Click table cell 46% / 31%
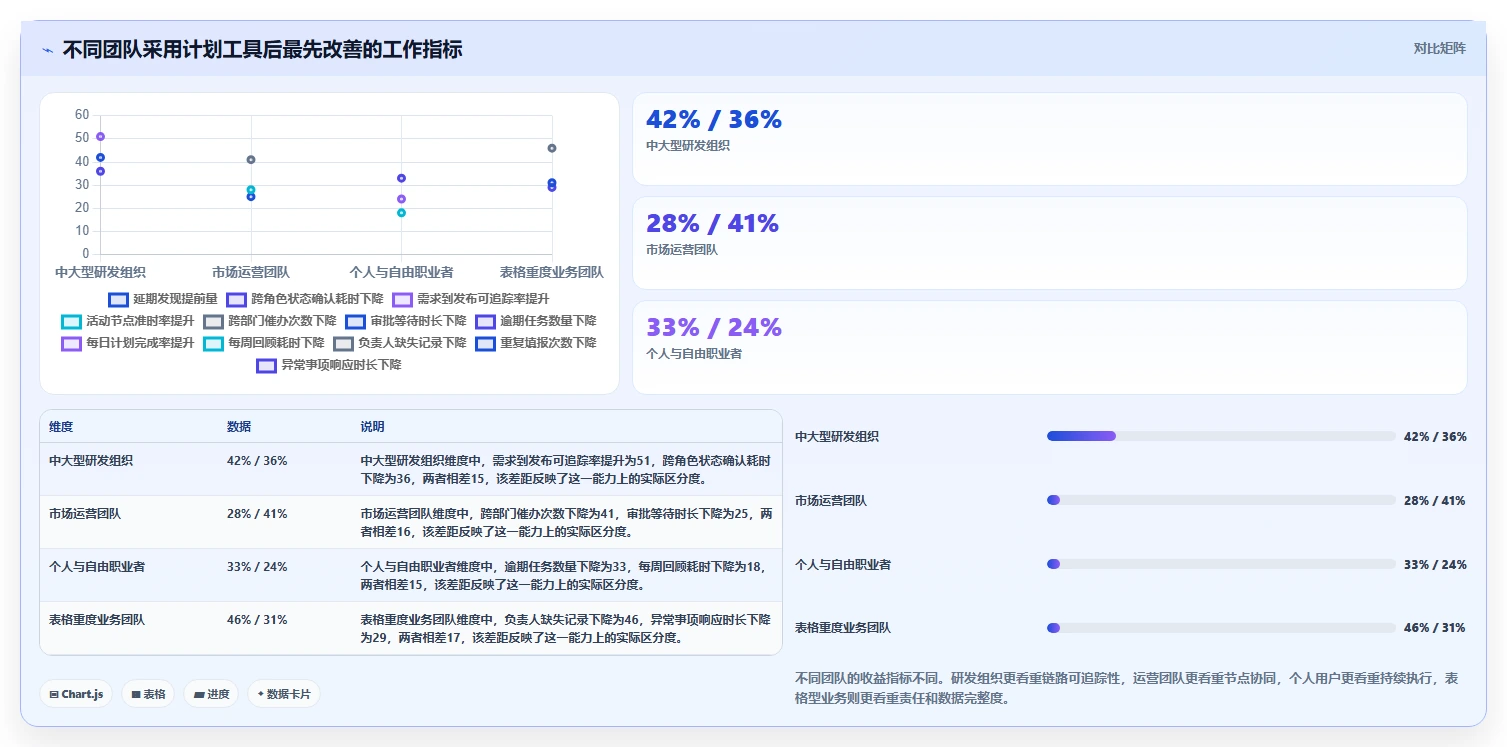Viewport: 1507px width, 747px height. tap(257, 620)
